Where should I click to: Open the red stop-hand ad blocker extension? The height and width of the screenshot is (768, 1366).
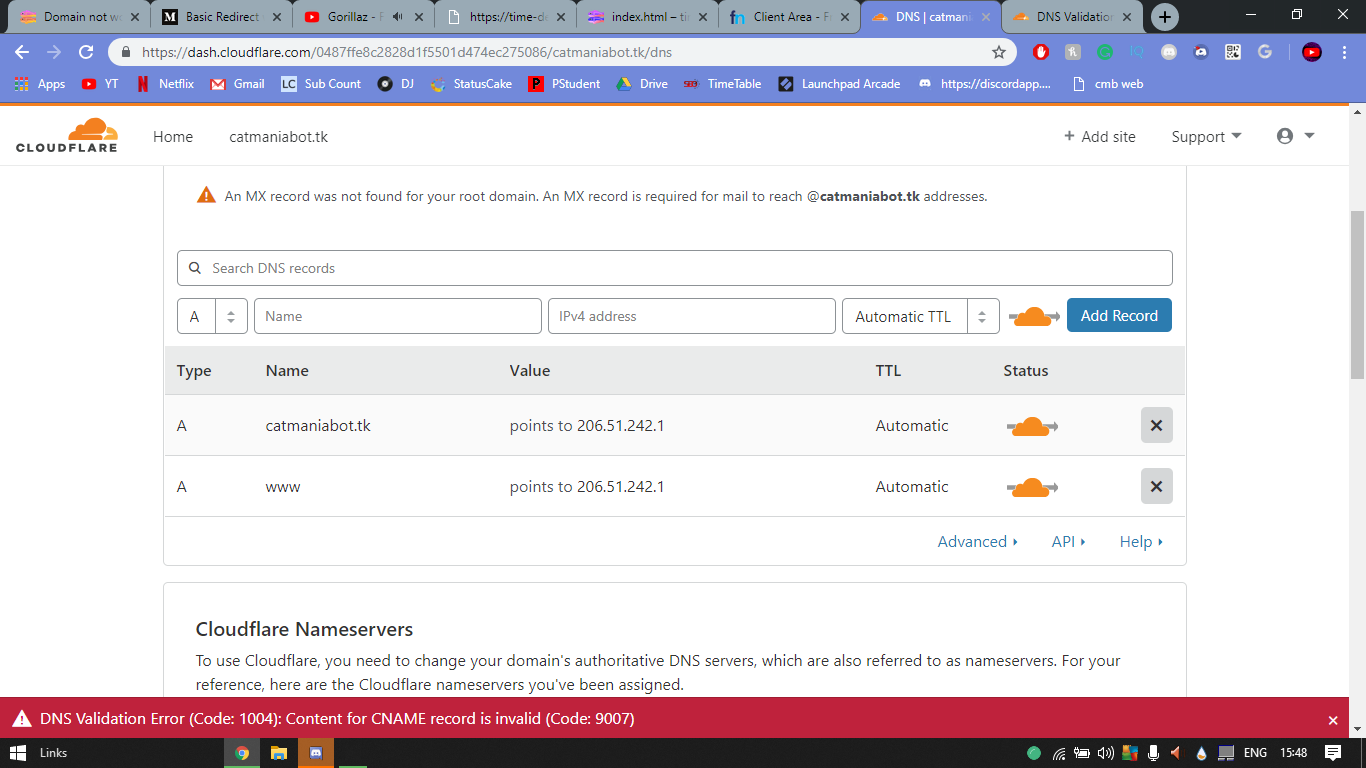coord(1041,52)
